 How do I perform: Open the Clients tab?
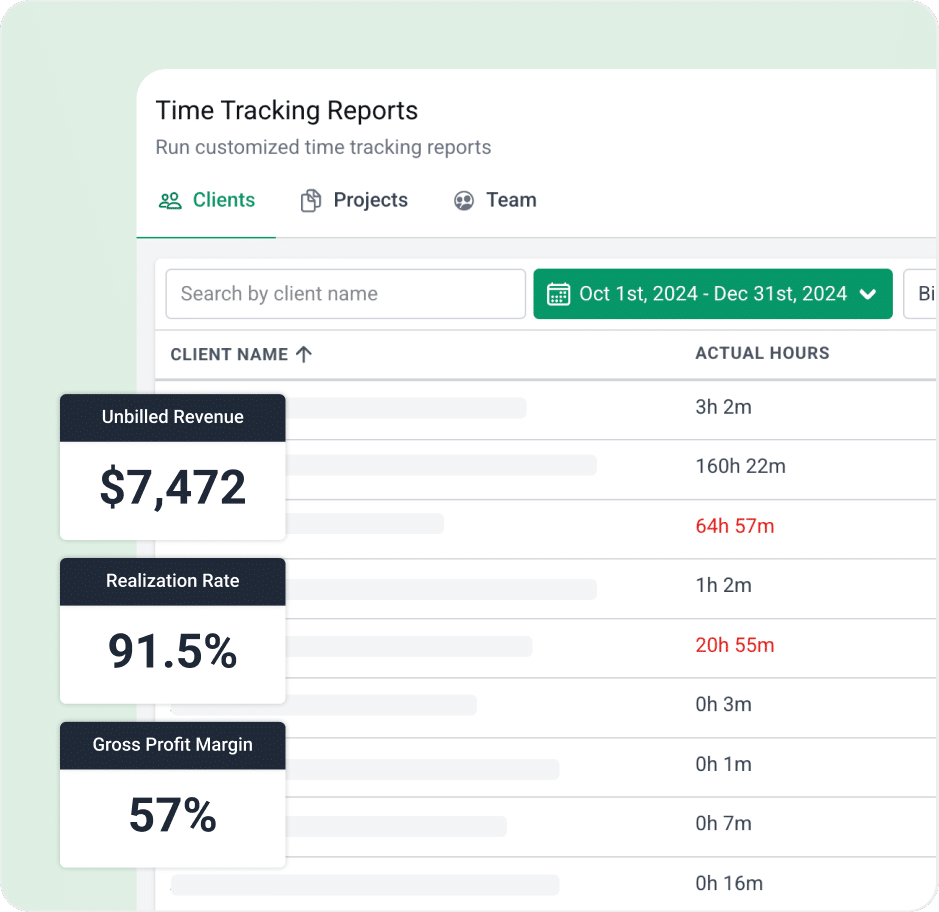pos(207,200)
